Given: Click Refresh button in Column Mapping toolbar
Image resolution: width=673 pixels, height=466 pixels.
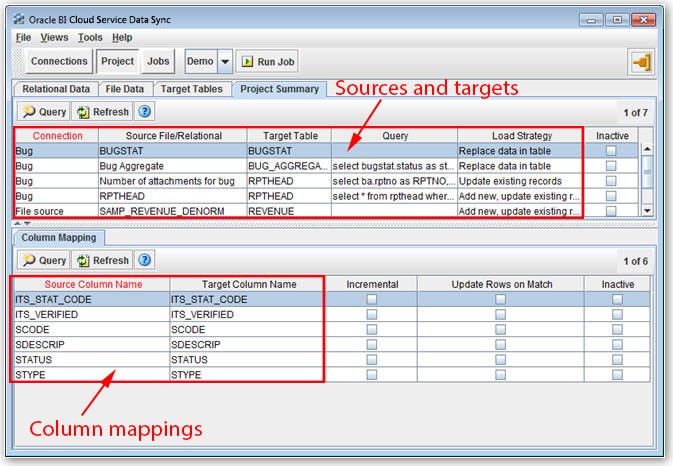Looking at the screenshot, I should [x=102, y=260].
